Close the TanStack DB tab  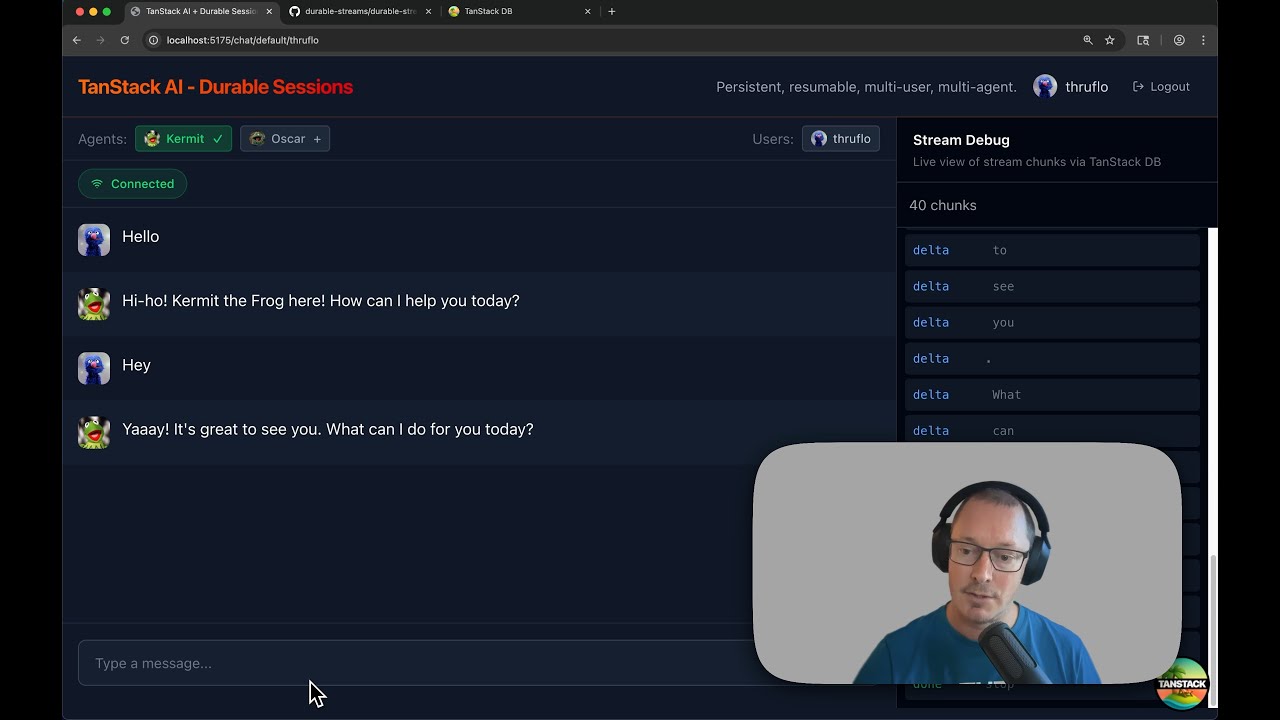pos(588,11)
